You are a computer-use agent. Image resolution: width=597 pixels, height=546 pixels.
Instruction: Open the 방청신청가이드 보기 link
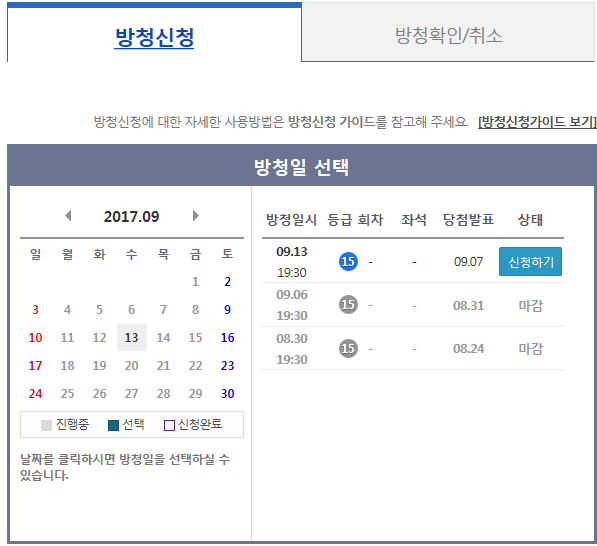[537, 122]
